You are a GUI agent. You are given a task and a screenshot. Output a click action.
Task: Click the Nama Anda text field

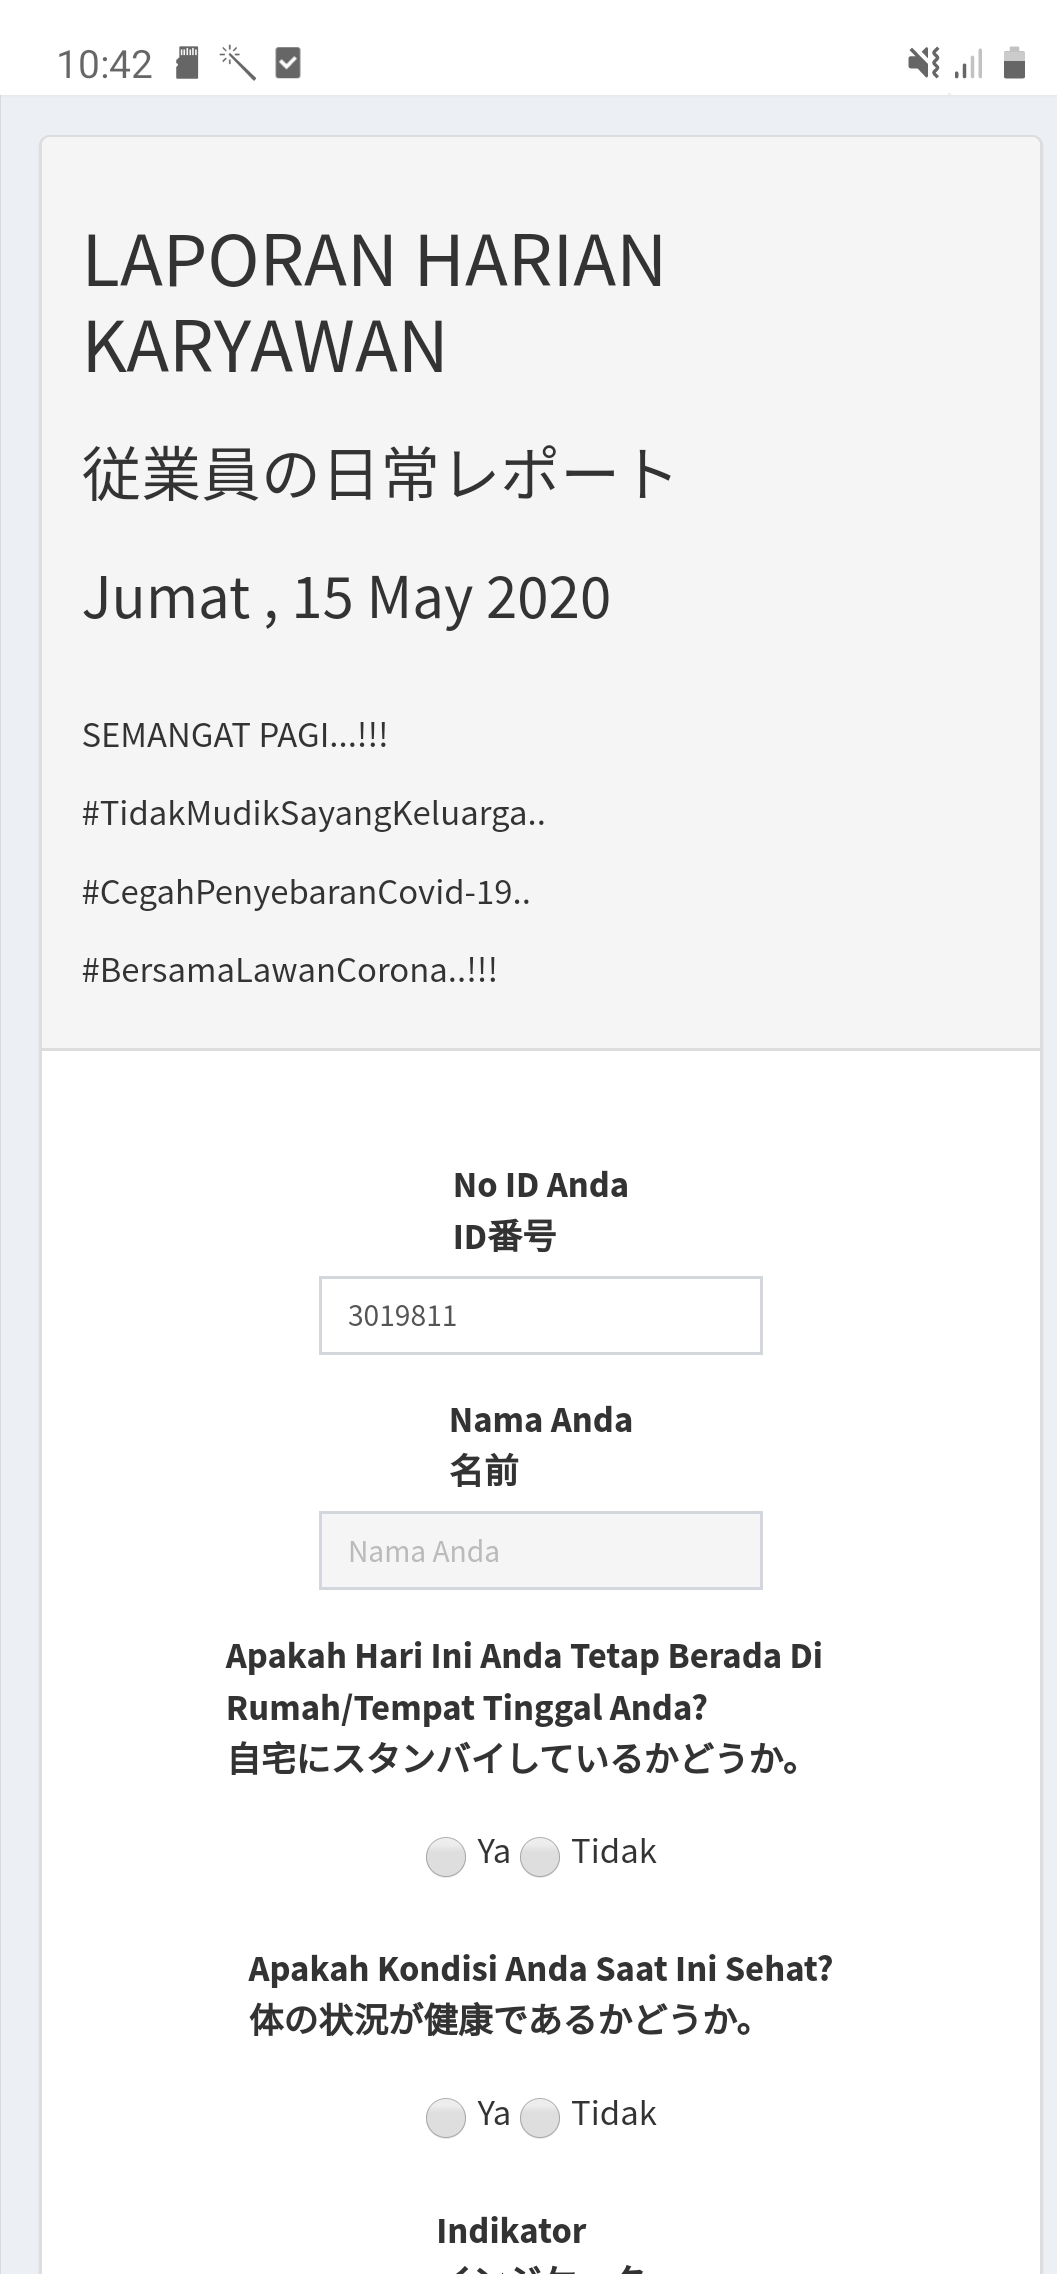pos(540,1550)
